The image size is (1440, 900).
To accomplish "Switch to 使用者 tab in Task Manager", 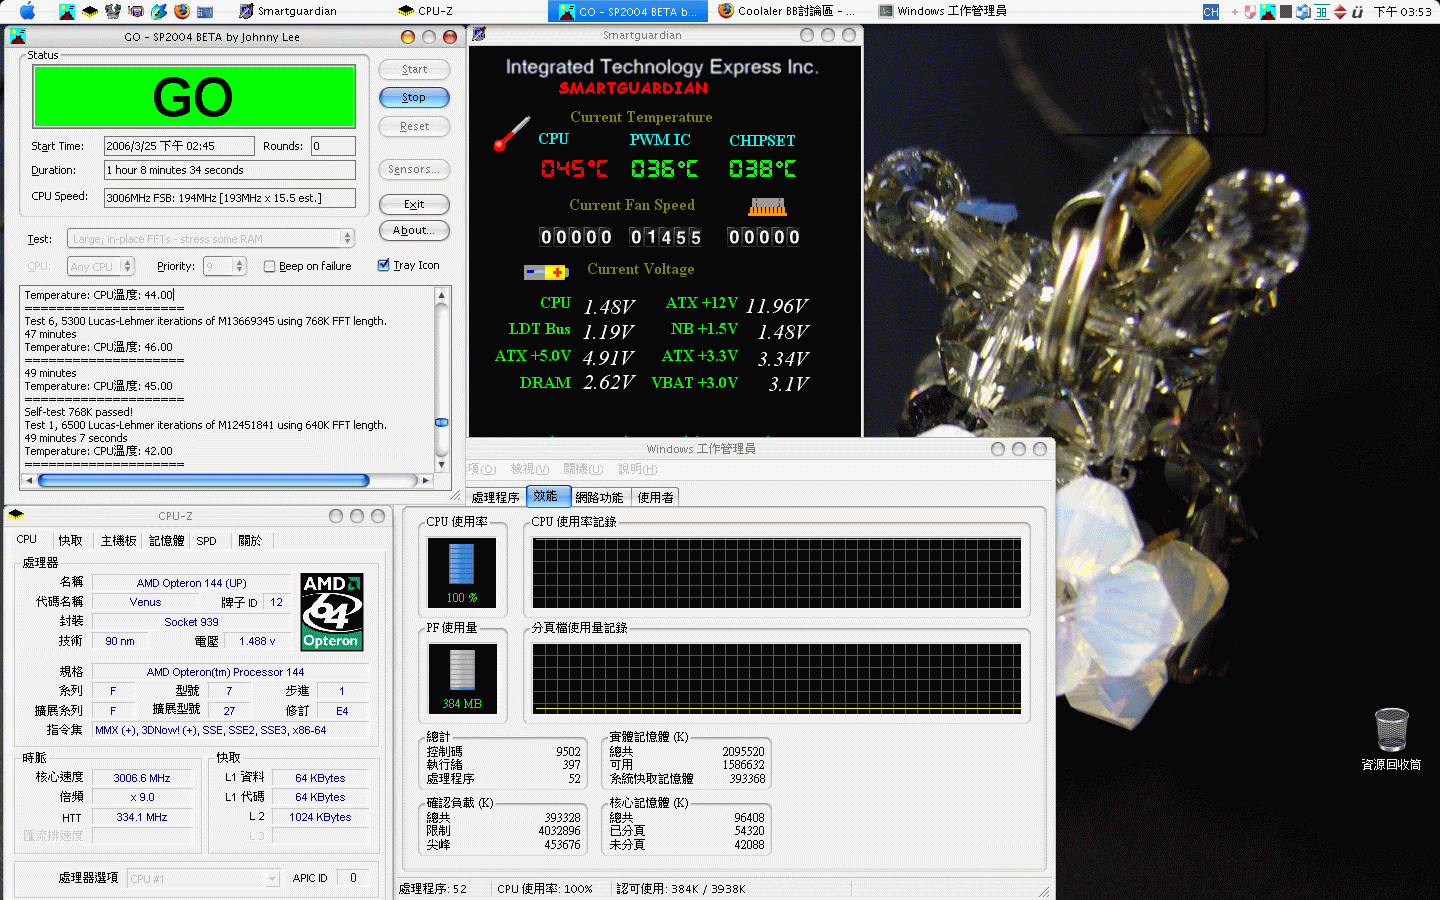I will 655,497.
